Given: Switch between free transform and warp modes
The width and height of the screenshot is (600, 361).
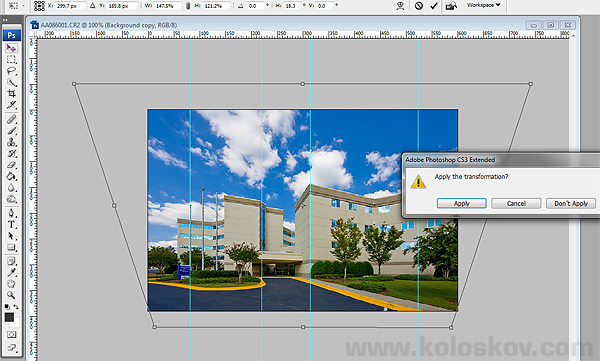Looking at the screenshot, I should pos(400,6).
